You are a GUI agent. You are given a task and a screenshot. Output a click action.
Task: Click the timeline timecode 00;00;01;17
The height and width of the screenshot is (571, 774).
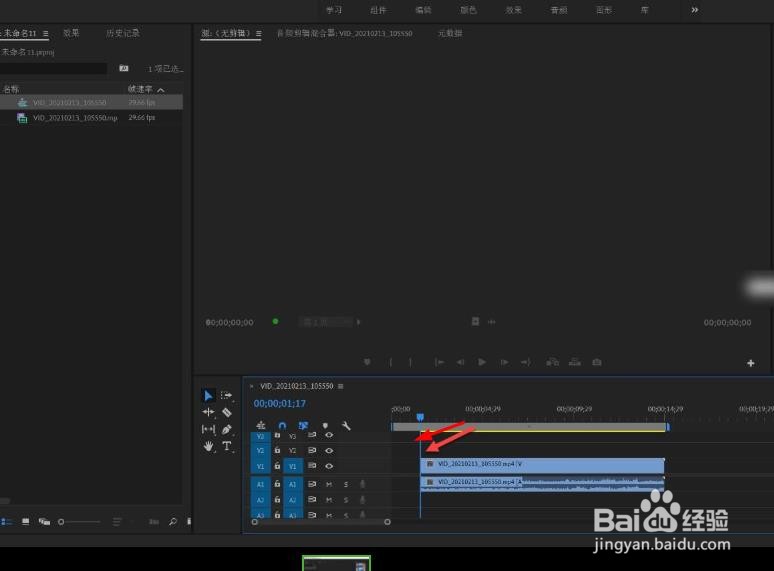tap(280, 404)
